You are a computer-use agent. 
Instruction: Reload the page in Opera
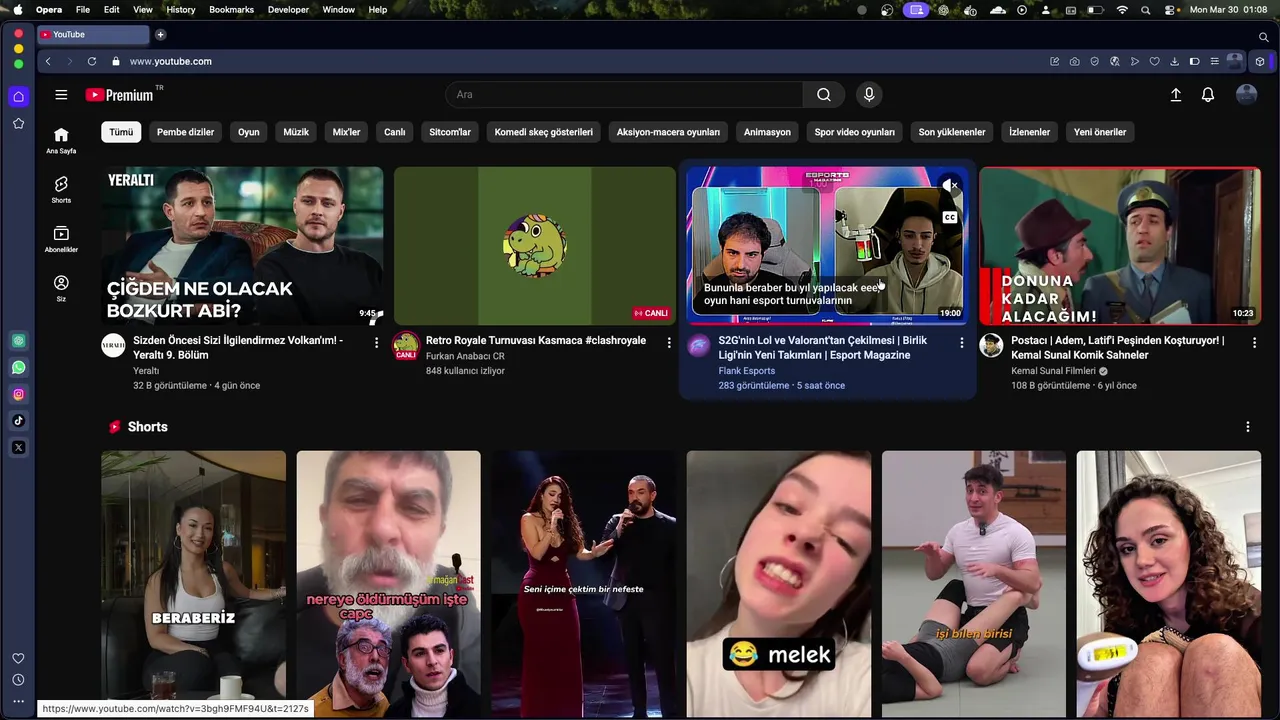[x=92, y=61]
